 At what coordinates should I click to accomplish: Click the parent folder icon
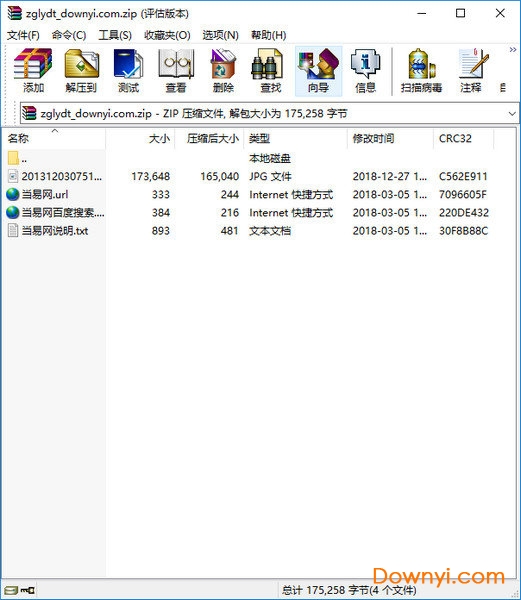[x=13, y=158]
